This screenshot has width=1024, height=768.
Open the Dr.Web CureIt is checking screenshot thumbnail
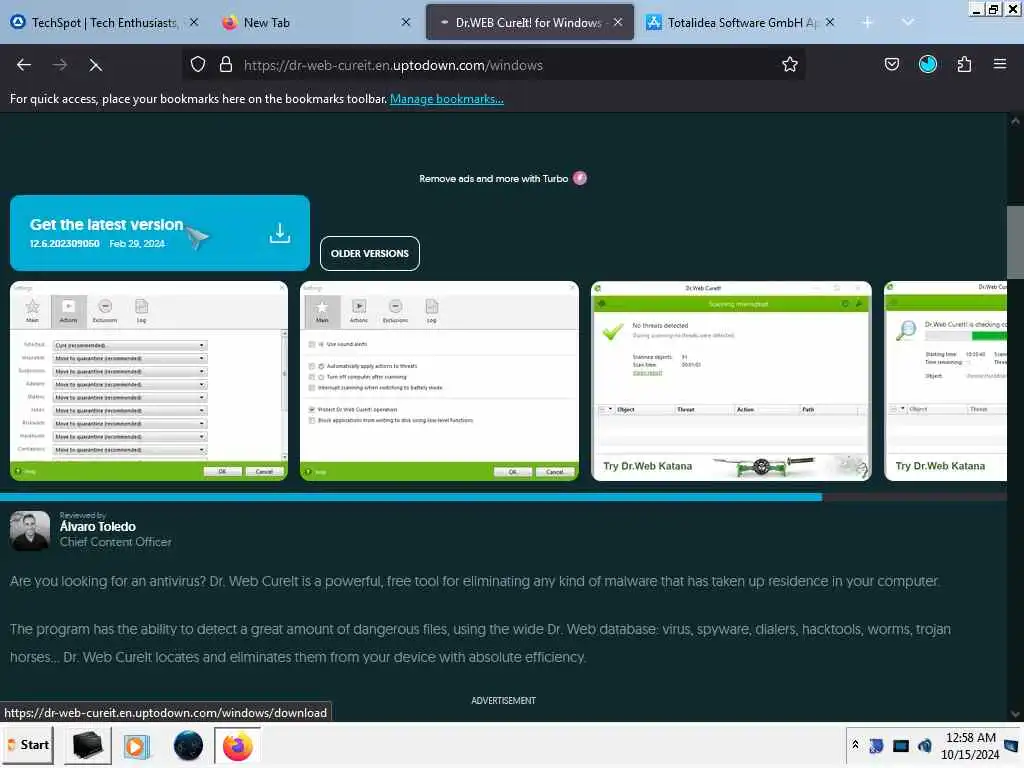coord(945,381)
